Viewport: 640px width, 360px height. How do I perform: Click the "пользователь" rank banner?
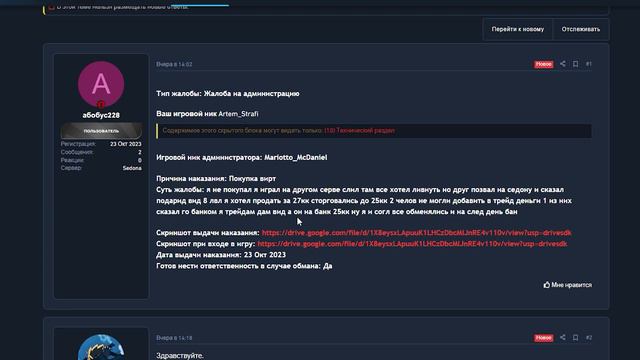pyautogui.click(x=101, y=131)
